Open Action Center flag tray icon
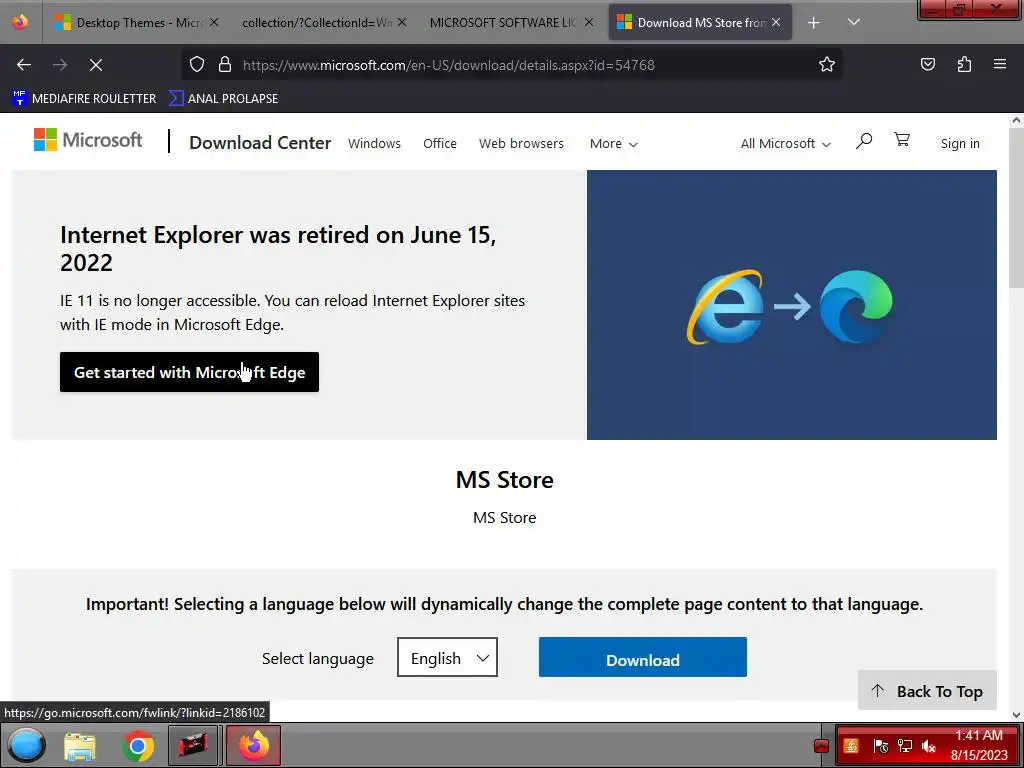This screenshot has width=1024, height=768. [x=880, y=746]
